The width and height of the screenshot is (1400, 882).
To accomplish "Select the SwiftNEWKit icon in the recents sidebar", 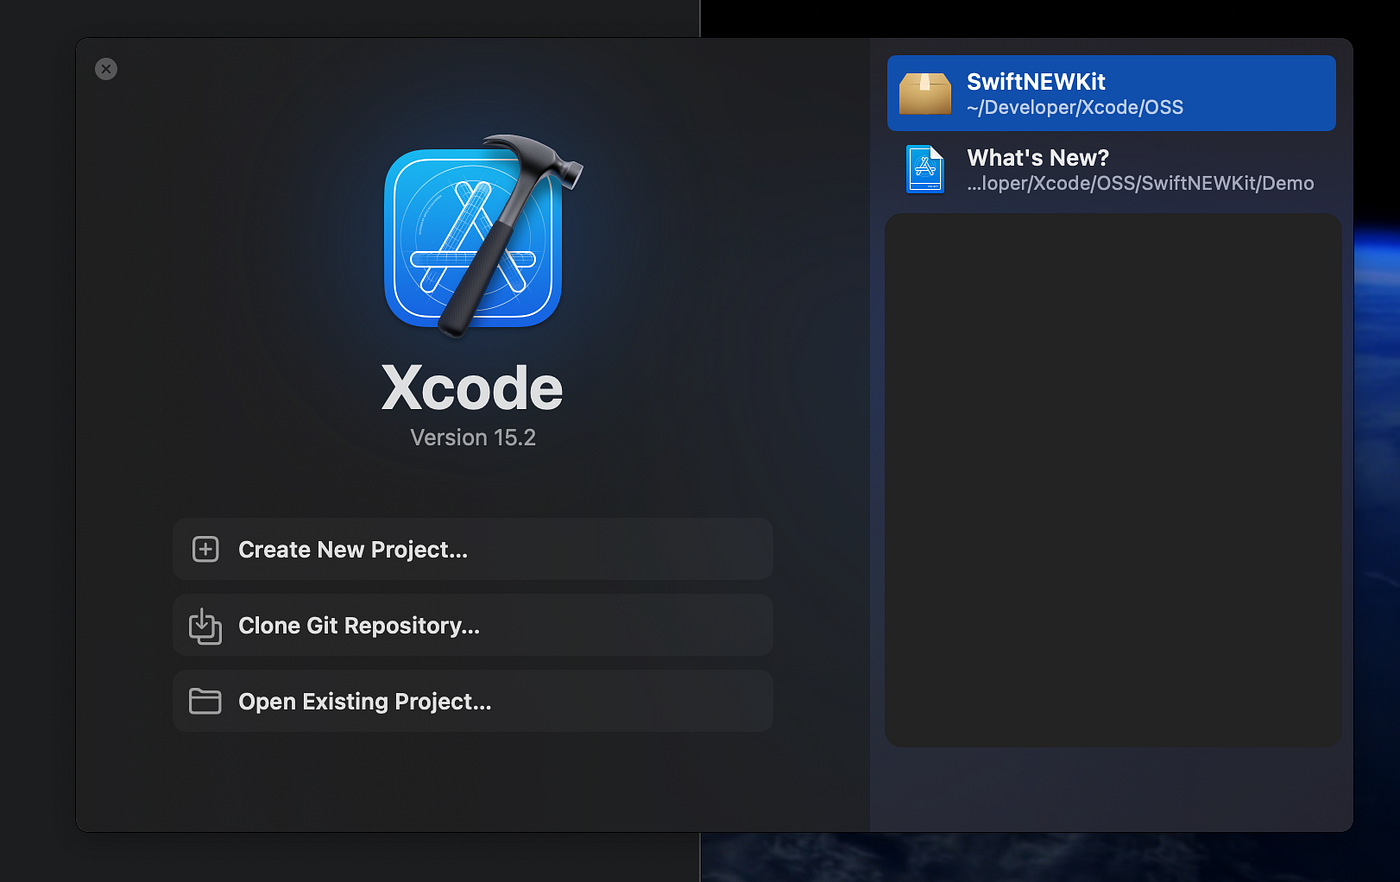I will (925, 92).
